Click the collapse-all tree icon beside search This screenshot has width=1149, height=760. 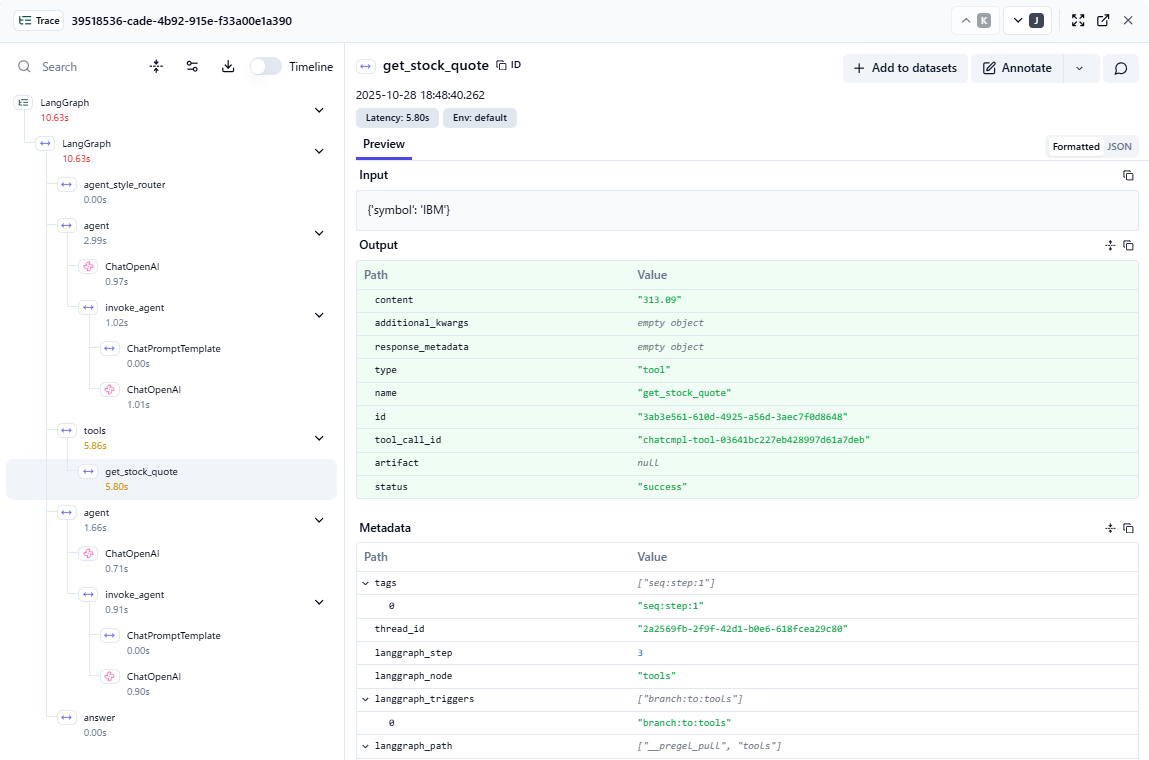(156, 67)
